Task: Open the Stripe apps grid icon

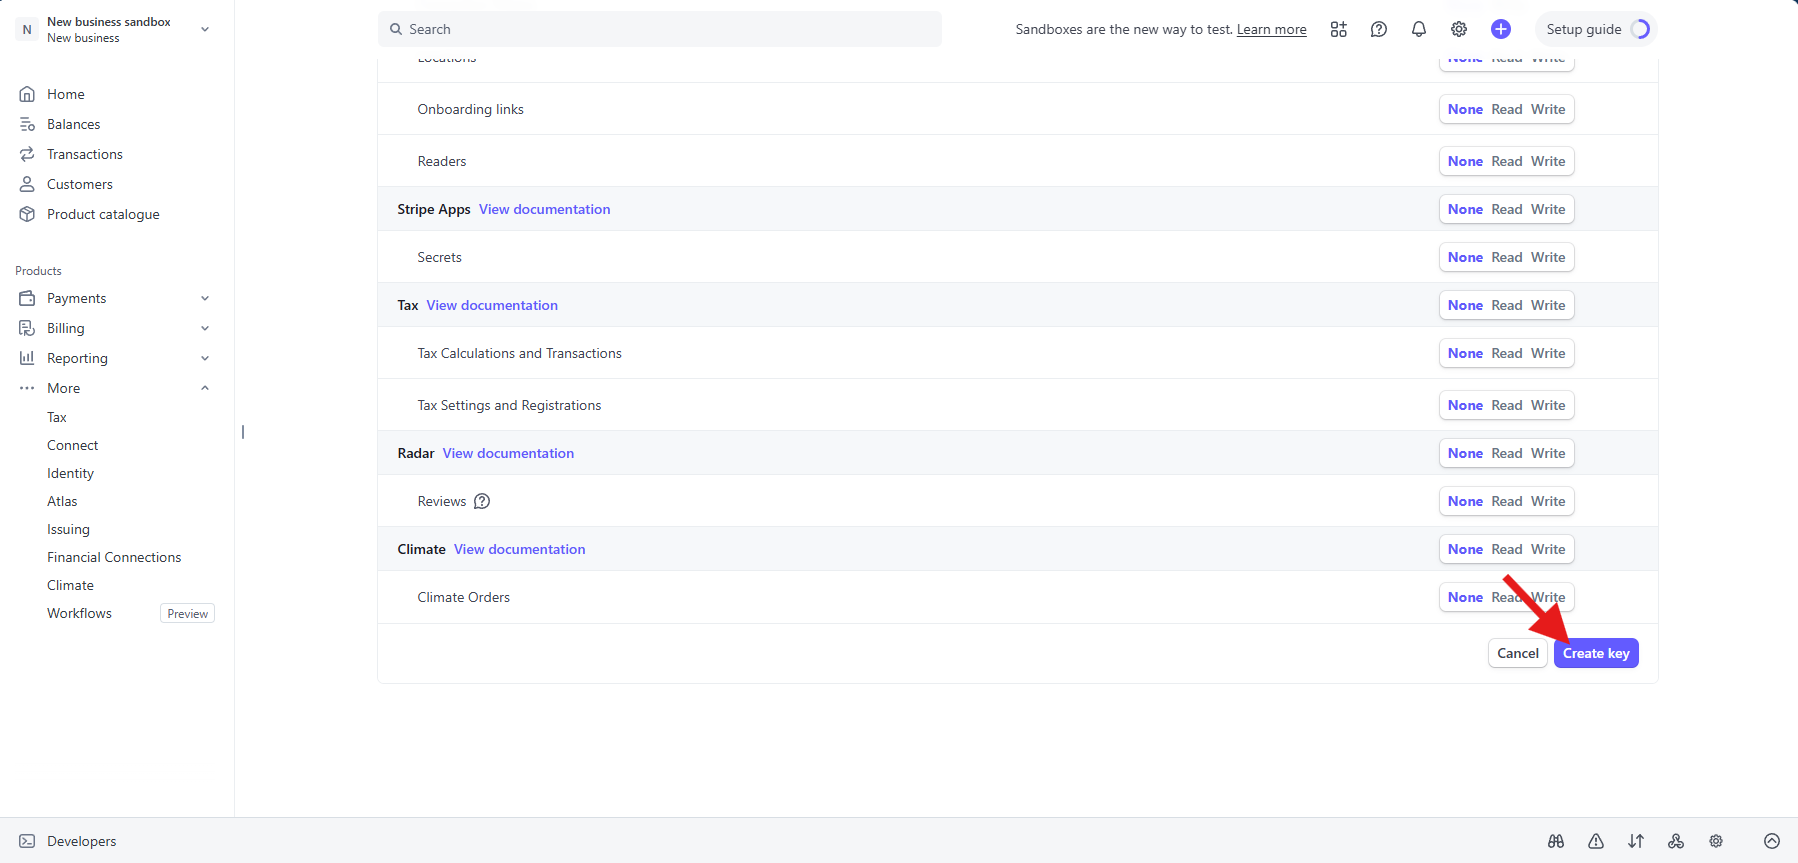Action: pos(1338,29)
